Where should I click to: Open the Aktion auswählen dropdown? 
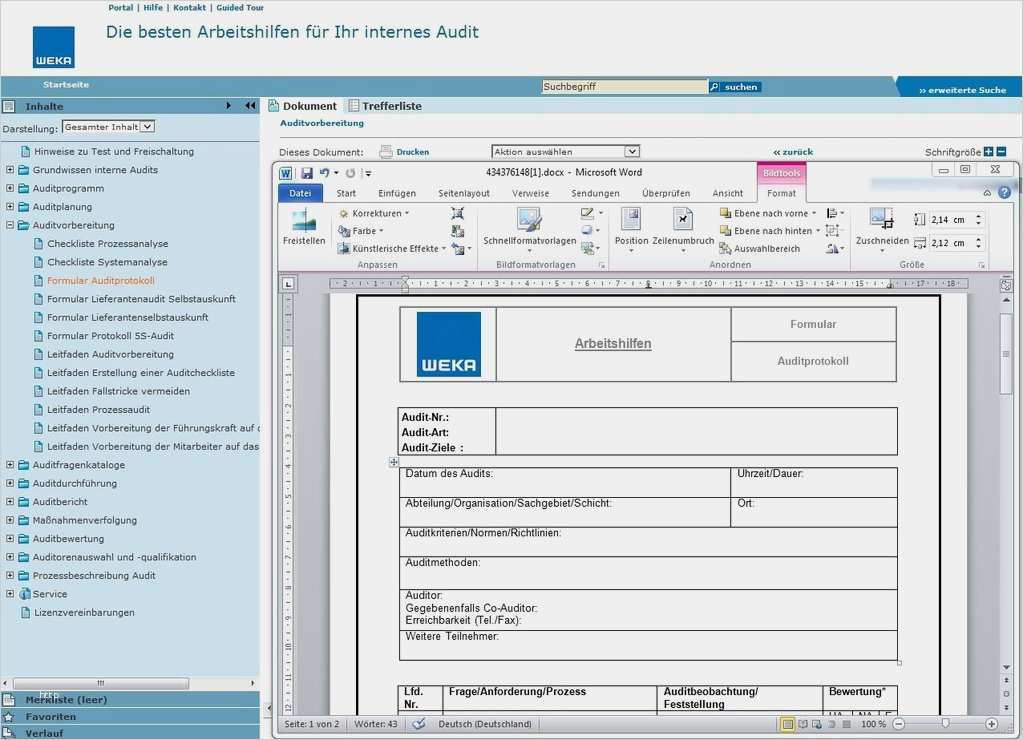[565, 152]
